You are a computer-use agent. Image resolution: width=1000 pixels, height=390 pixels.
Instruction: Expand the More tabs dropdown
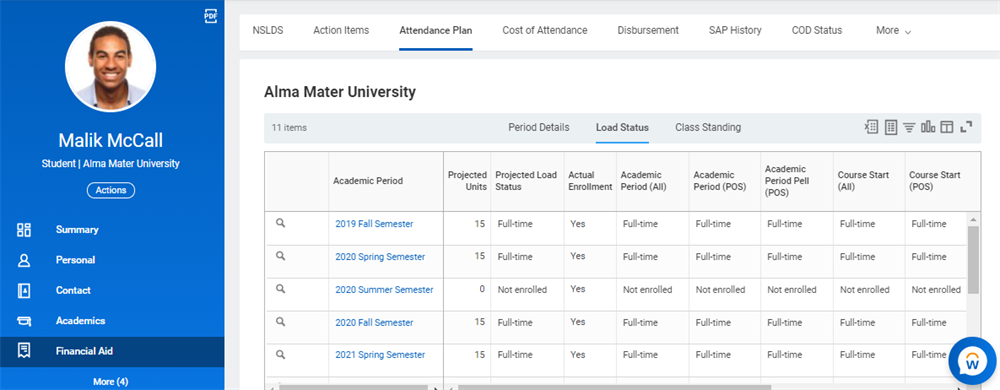coord(893,31)
